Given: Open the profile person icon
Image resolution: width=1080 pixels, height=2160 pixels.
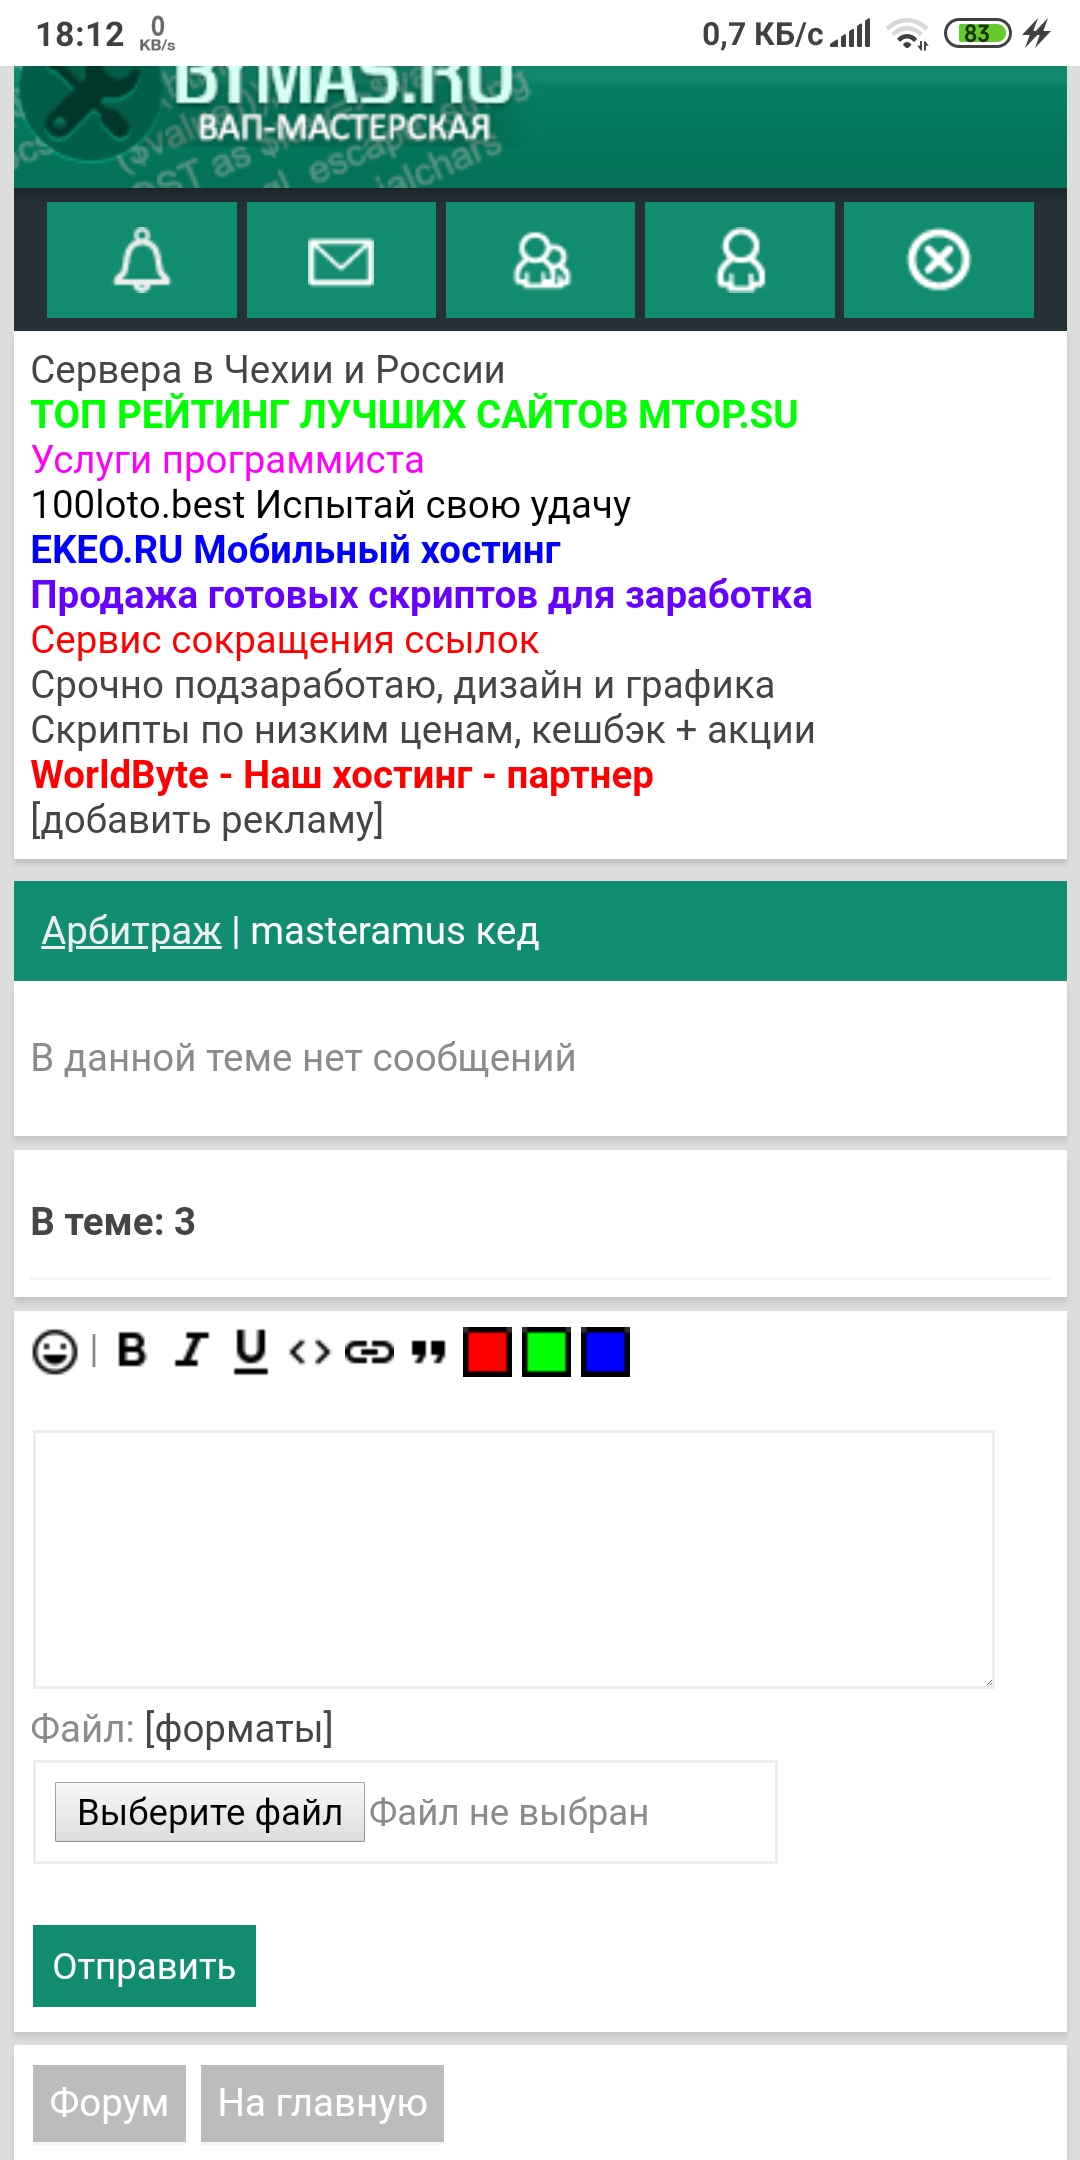Looking at the screenshot, I should tap(740, 260).
